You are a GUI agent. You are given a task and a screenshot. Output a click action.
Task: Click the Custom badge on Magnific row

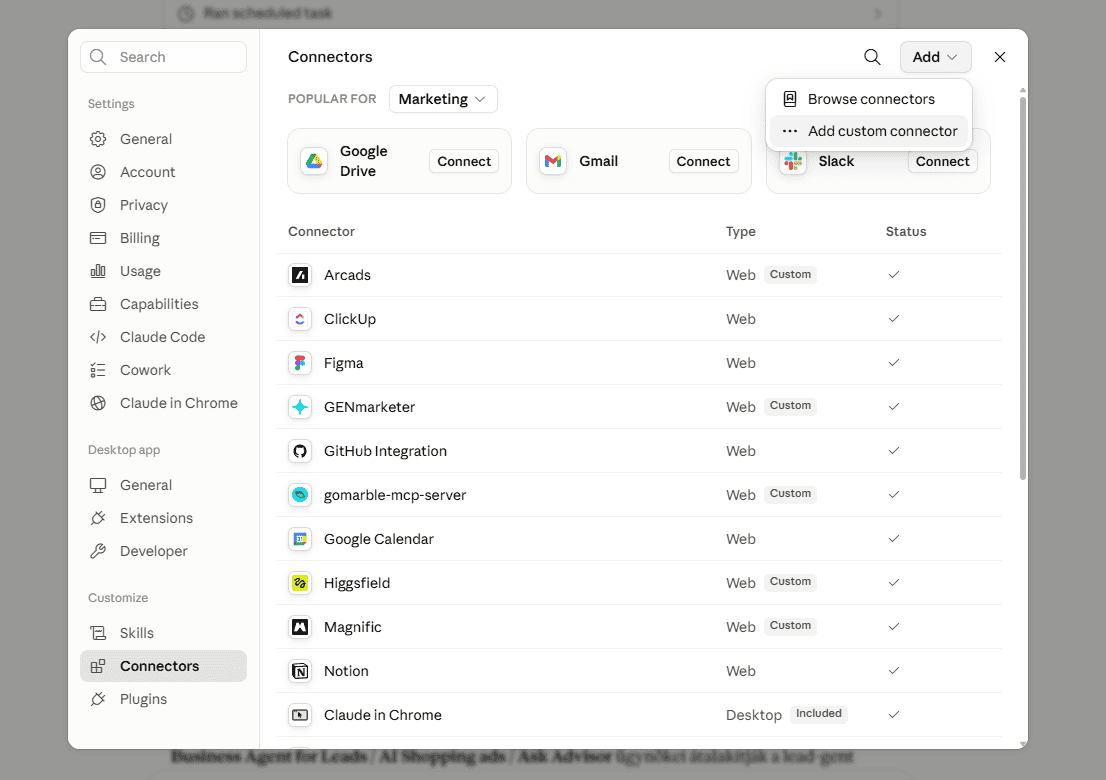point(790,626)
